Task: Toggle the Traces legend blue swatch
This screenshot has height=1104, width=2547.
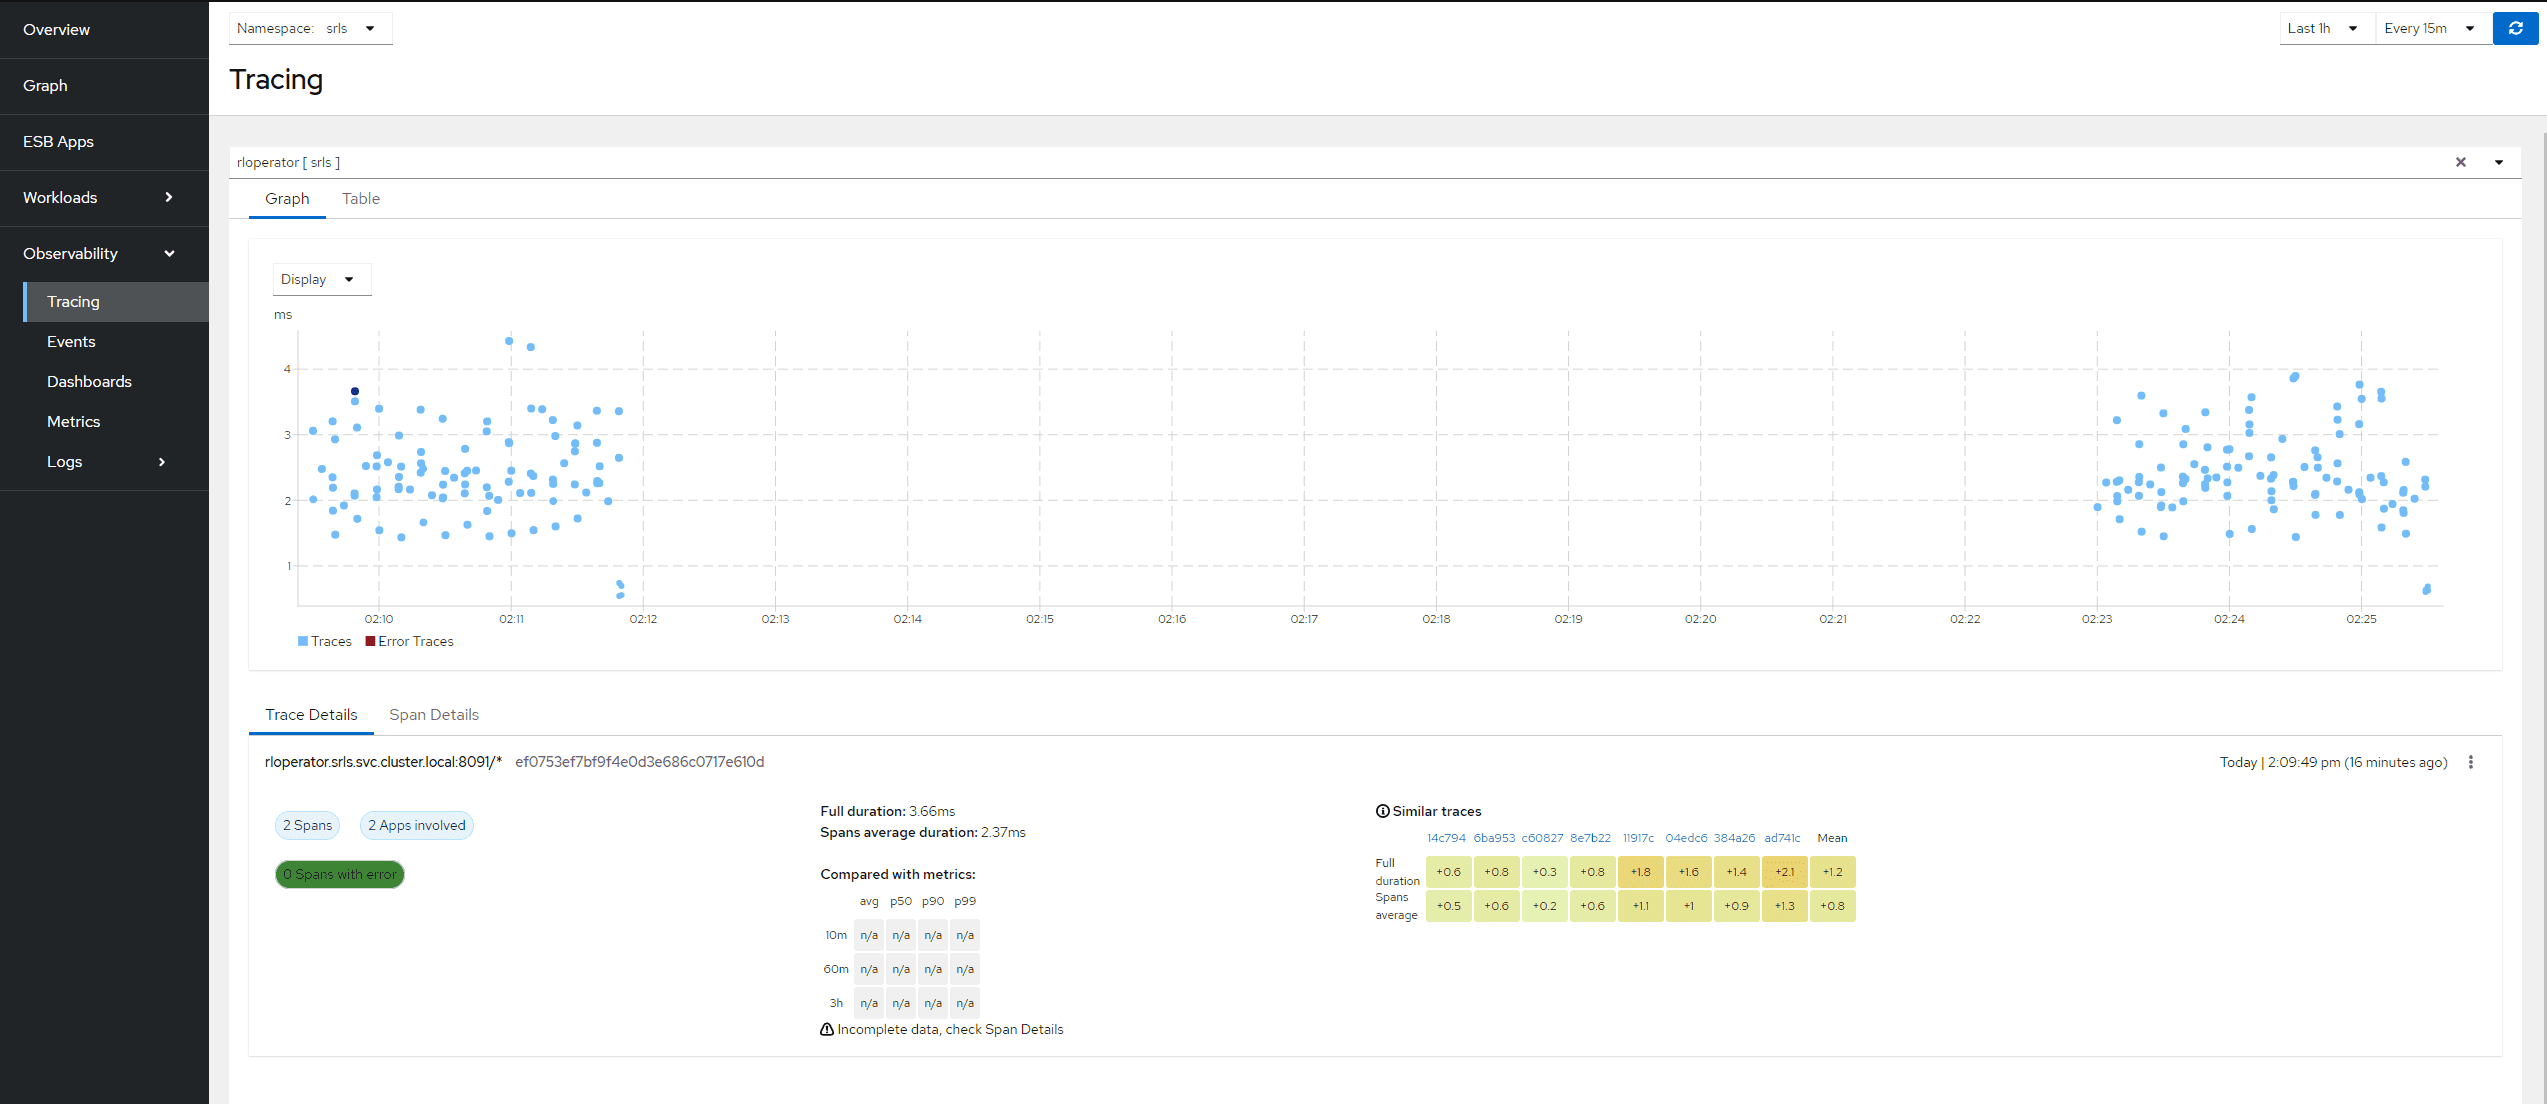Action: pos(303,641)
